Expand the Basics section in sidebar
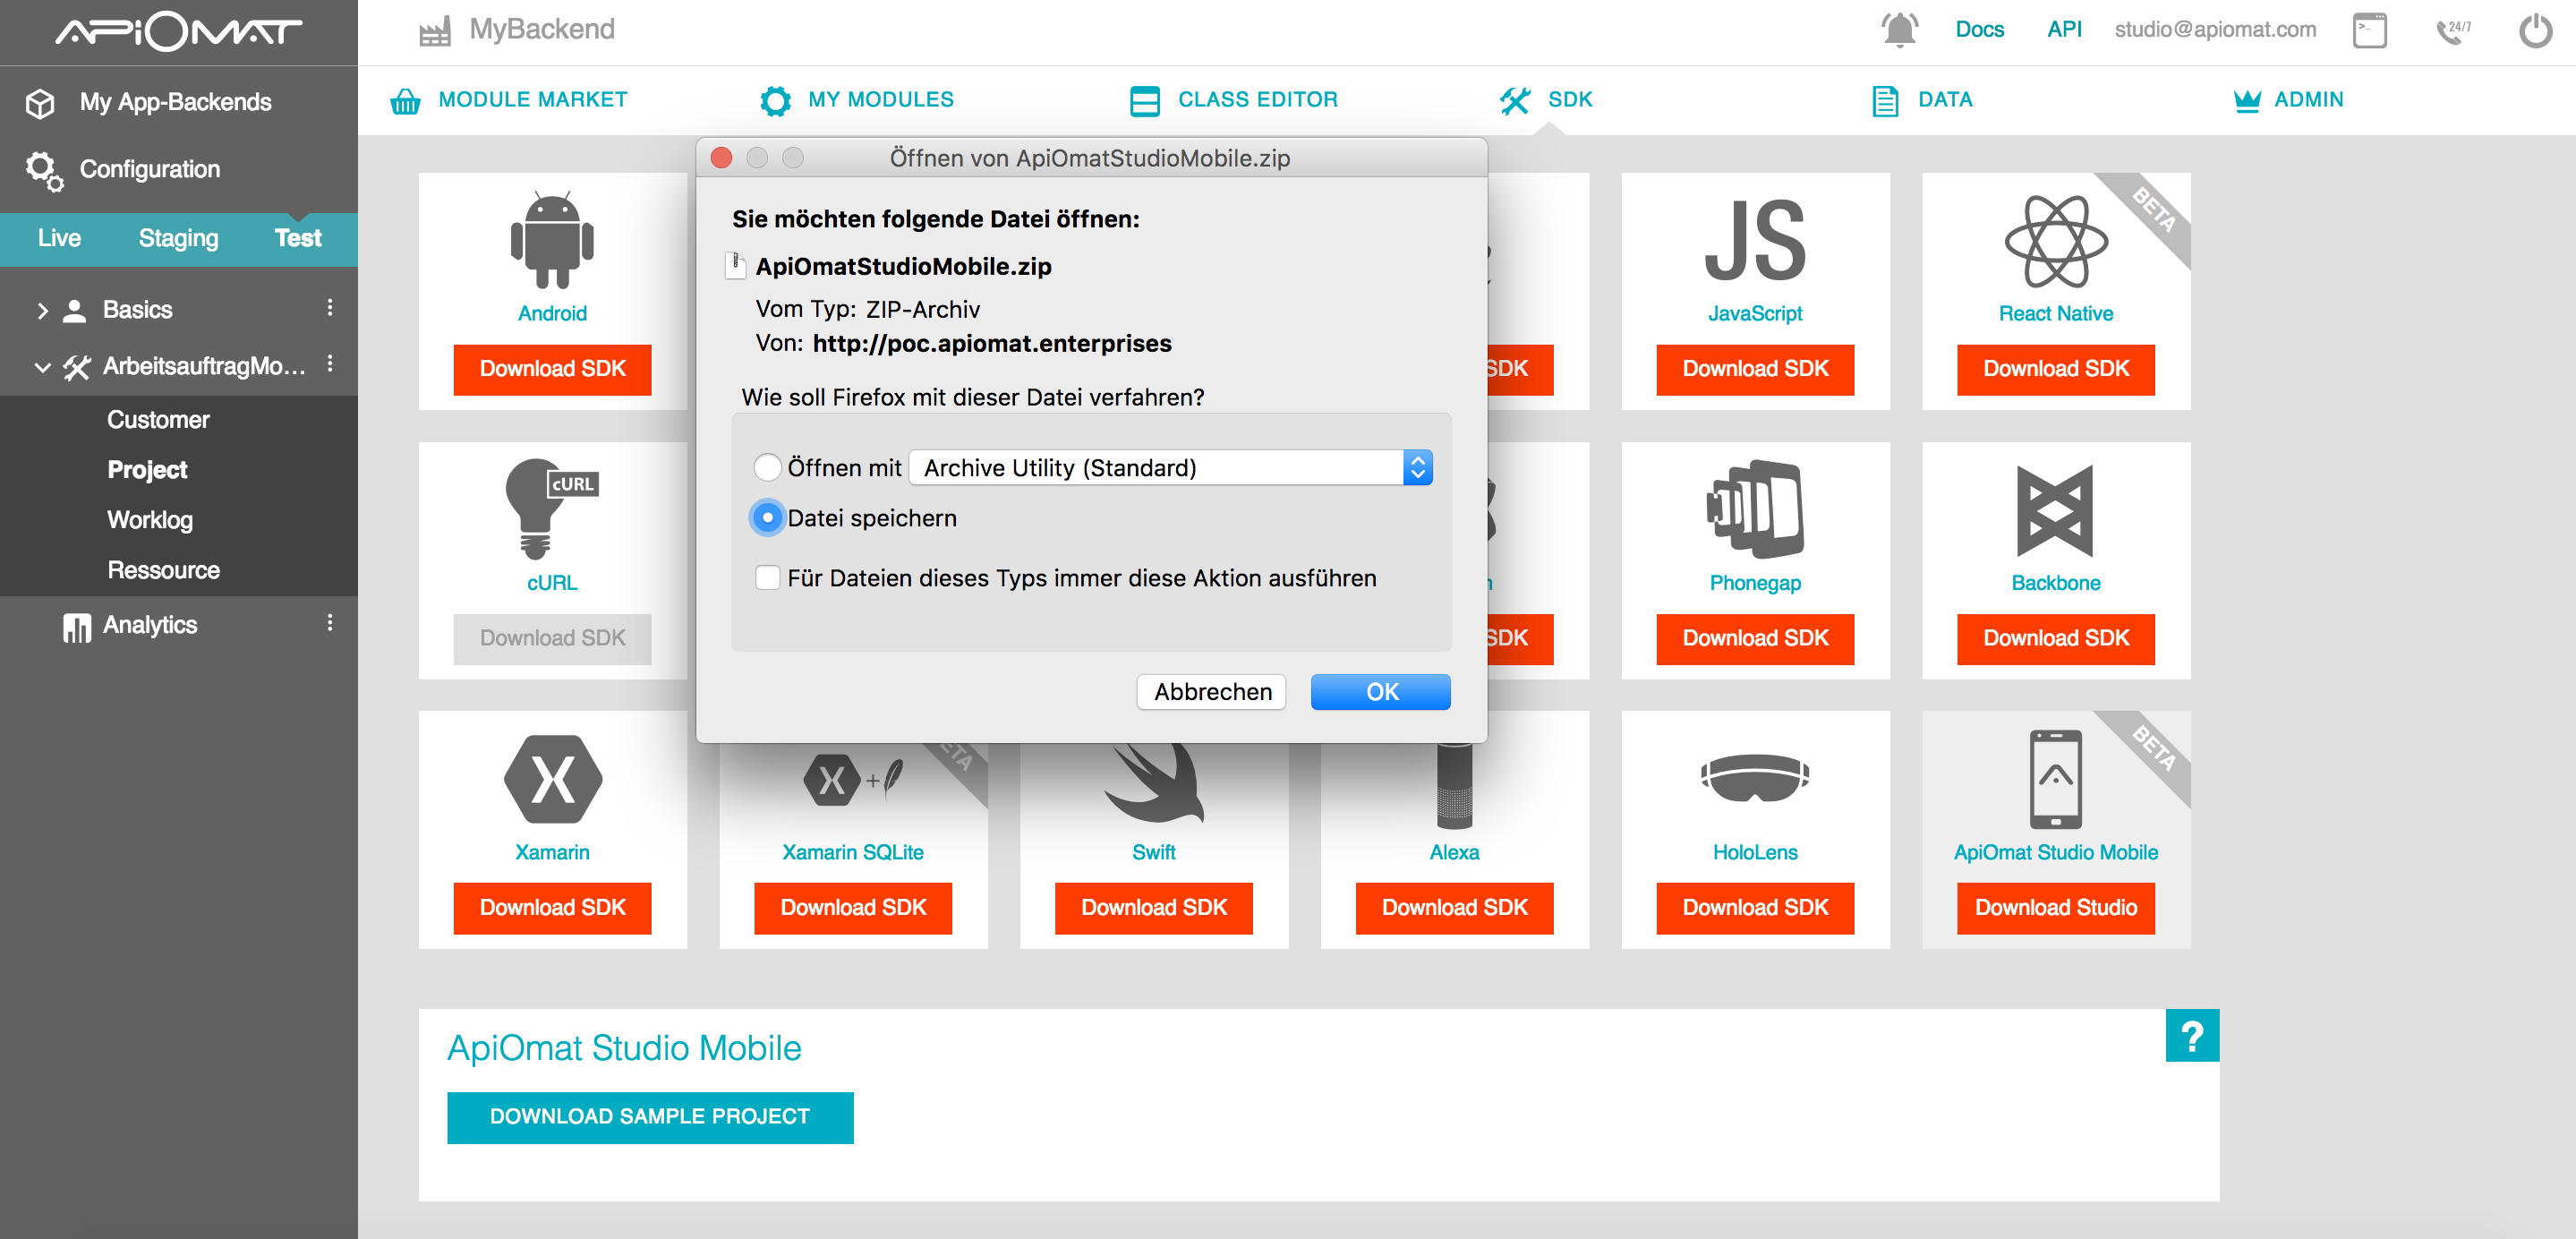This screenshot has width=2576, height=1239. 45,309
